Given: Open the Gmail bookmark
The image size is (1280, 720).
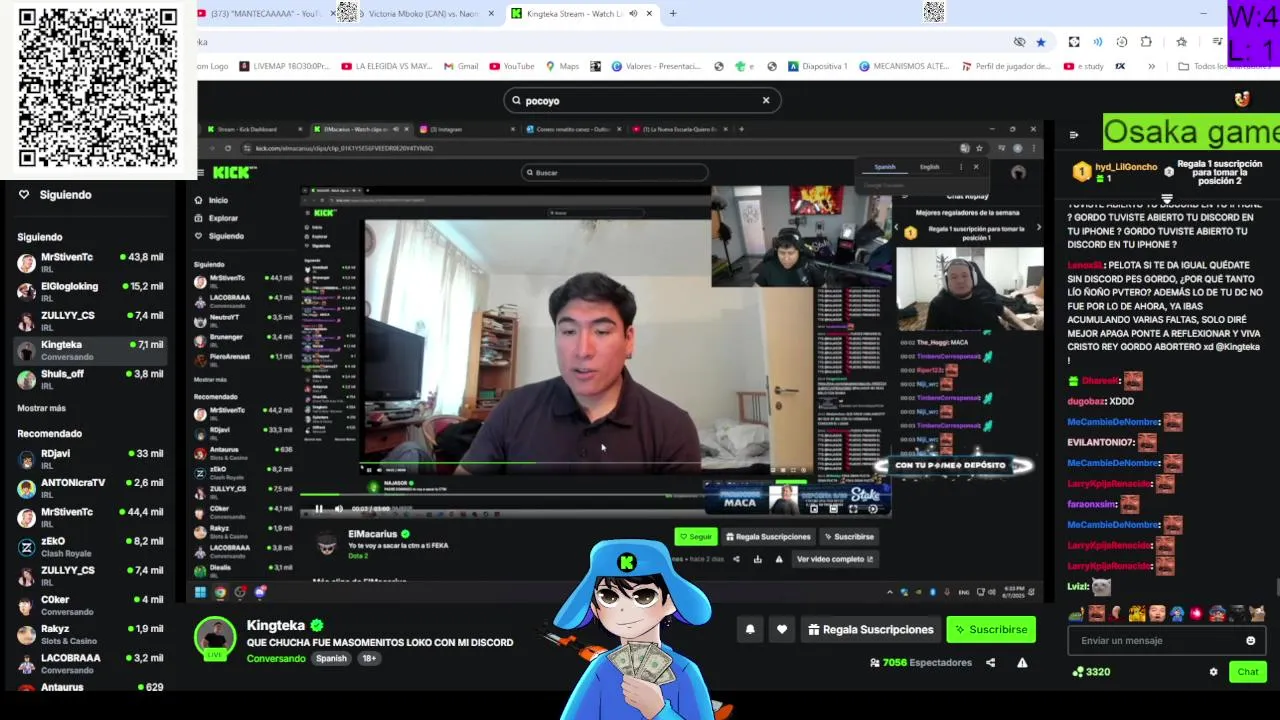Looking at the screenshot, I should point(460,67).
